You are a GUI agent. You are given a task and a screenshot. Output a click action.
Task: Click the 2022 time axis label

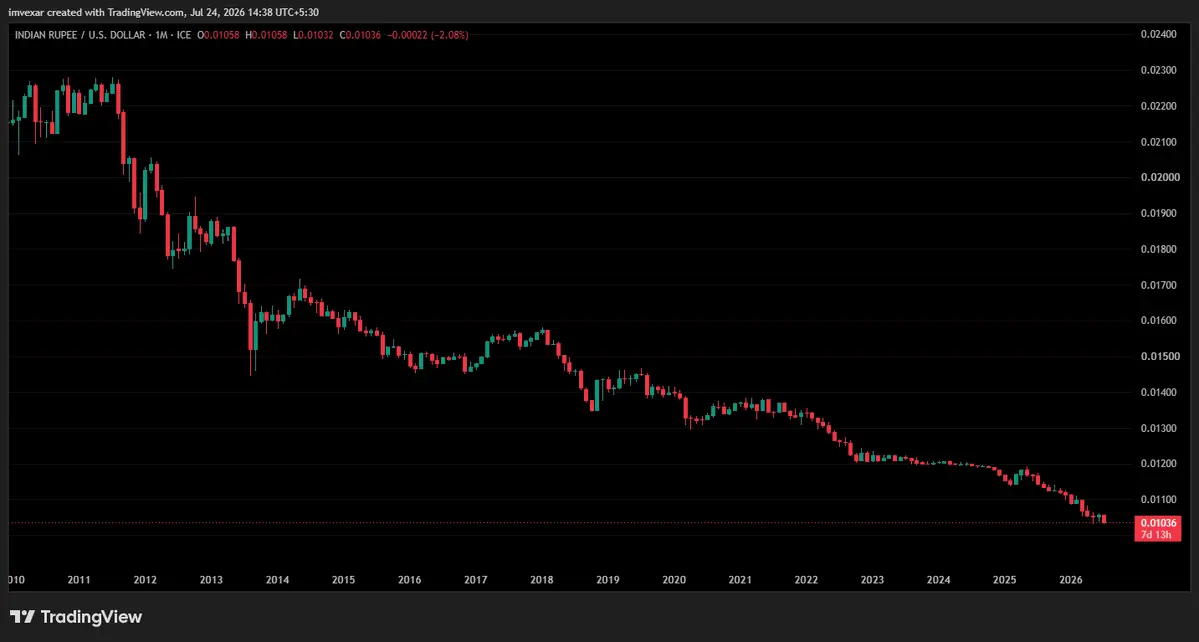806,580
